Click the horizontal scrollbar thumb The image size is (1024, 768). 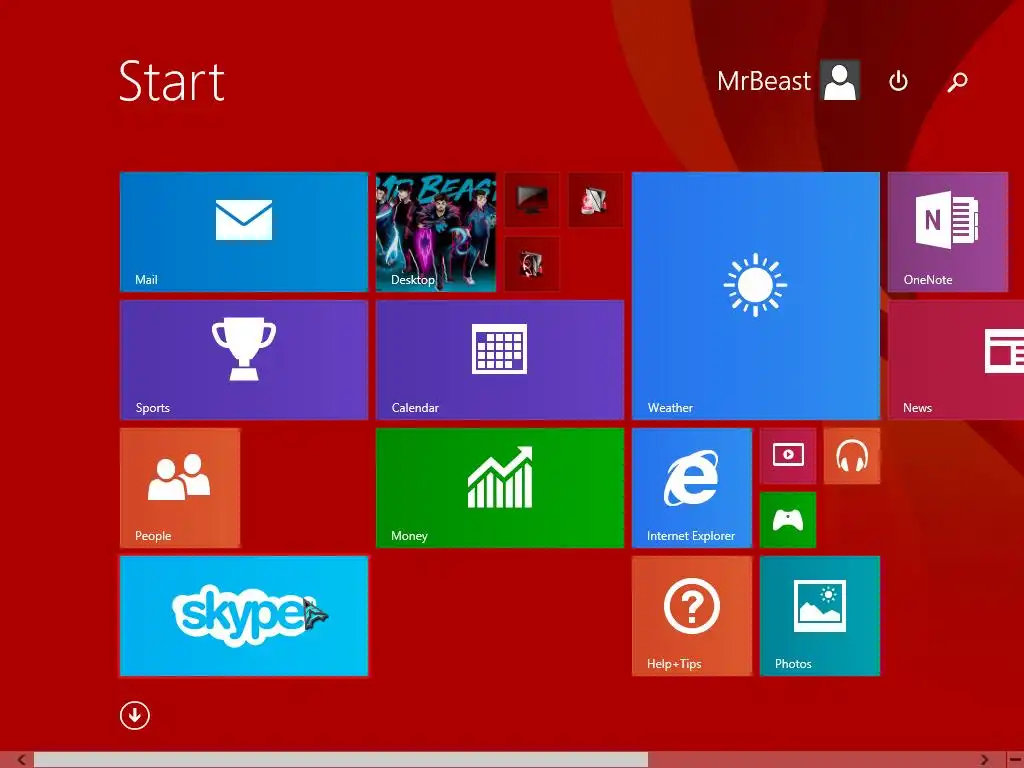341,760
